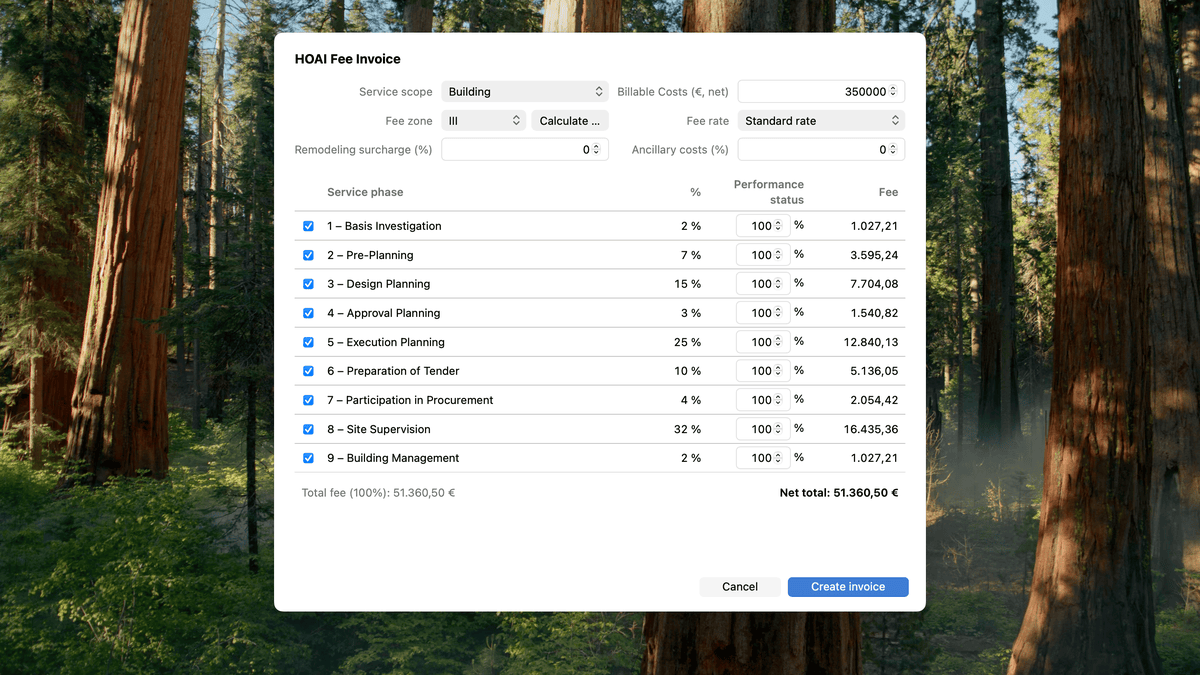Viewport: 1200px width, 675px height.
Task: Click the fee value 7.704,08
Action: tap(874, 284)
